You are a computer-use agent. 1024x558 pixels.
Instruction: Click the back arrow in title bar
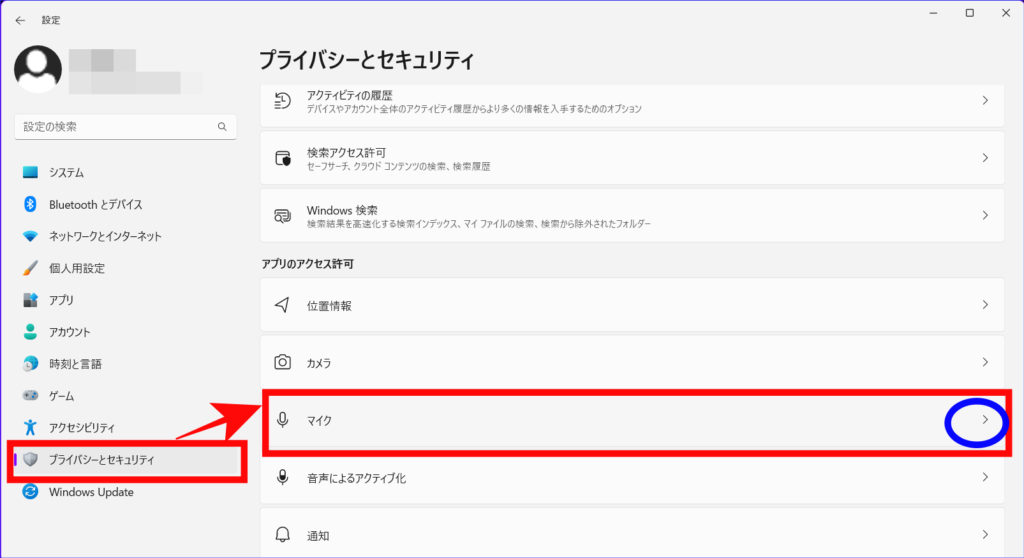tap(20, 20)
